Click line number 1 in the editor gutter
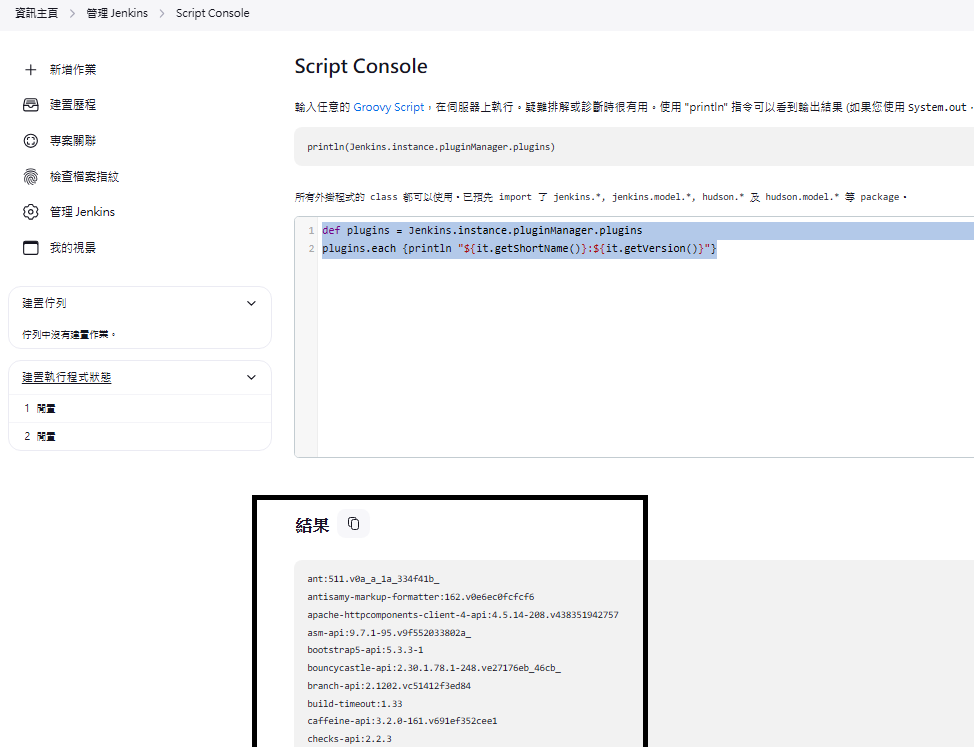The height and width of the screenshot is (747, 974). (311, 231)
